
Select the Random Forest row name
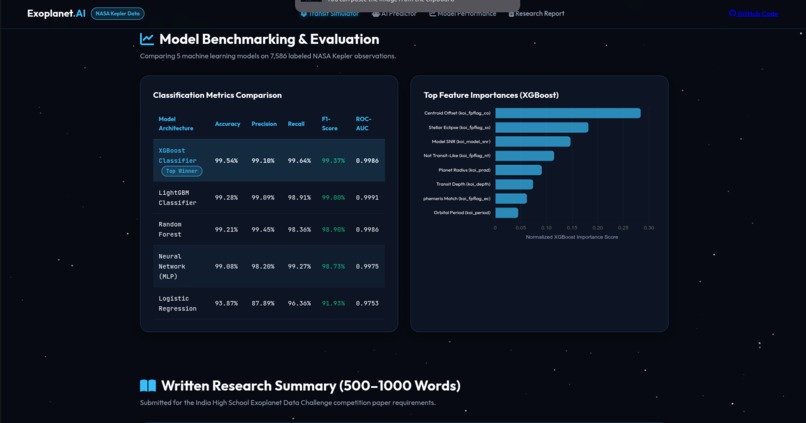tap(170, 229)
